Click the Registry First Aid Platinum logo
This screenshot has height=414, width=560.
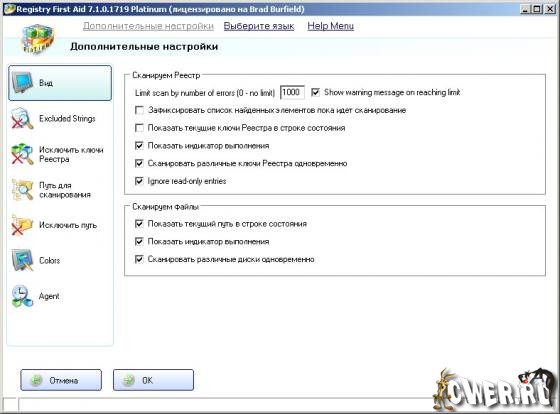[x=37, y=39]
